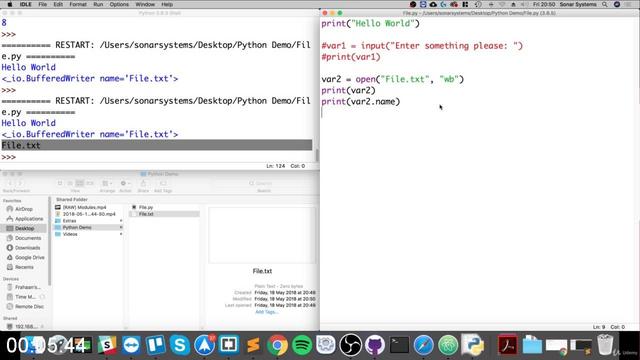The image size is (640, 360).
Task: Open TeamViewer from the Dock
Action: pyautogui.click(x=131, y=345)
